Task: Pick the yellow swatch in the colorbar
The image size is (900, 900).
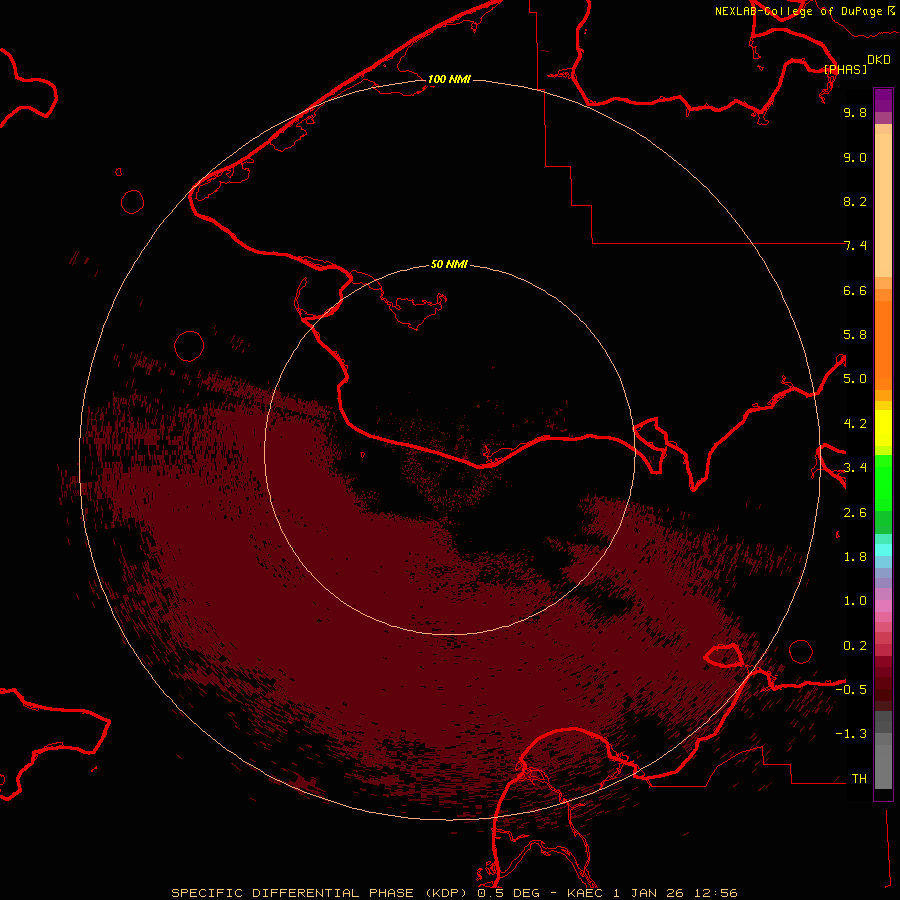Action: tap(883, 428)
